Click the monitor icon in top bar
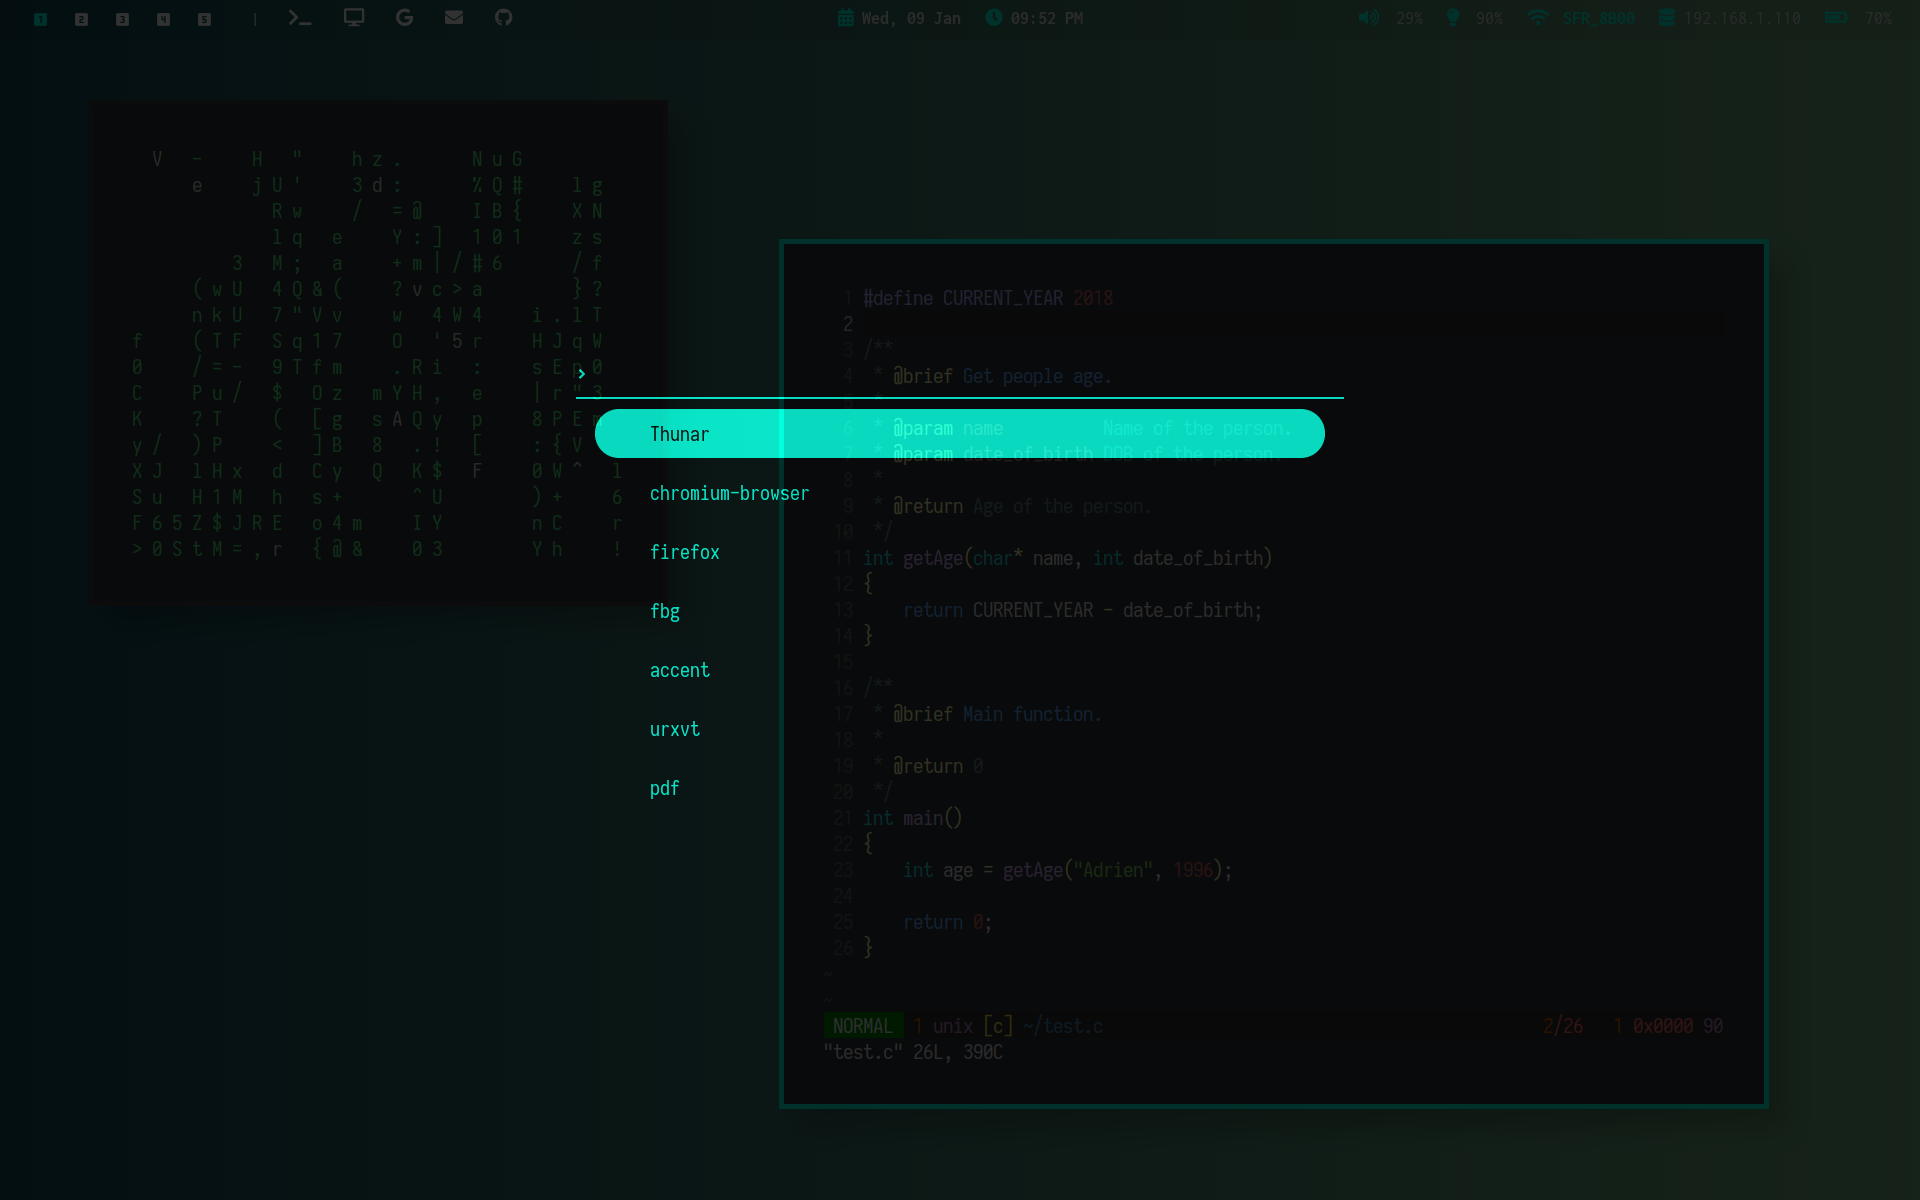 354,18
